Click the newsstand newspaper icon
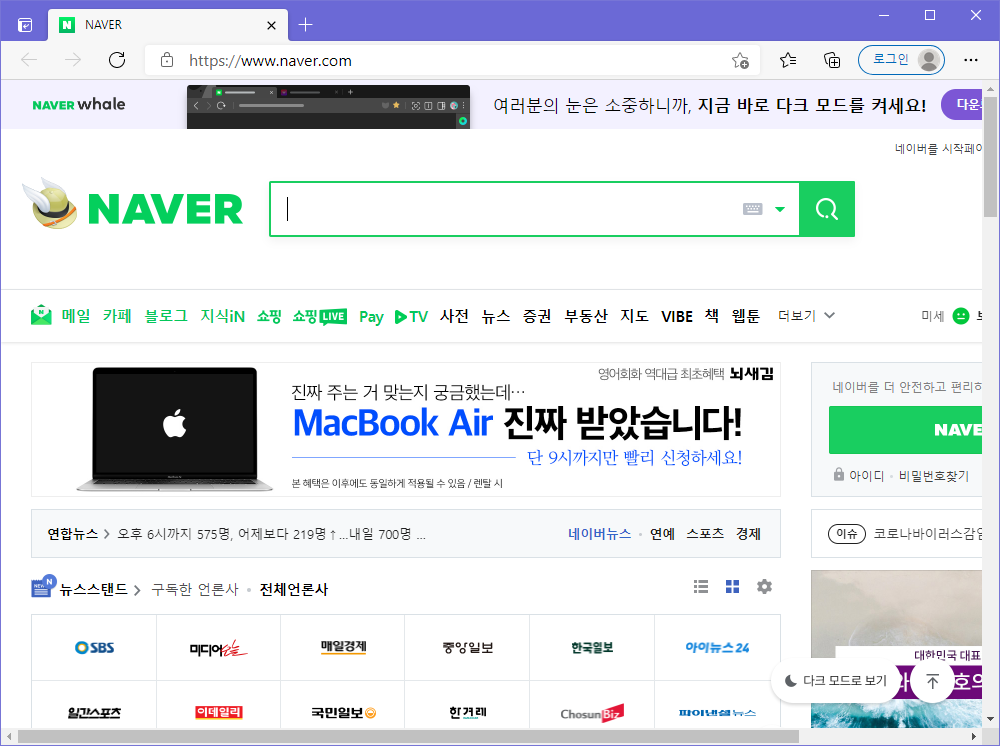1000x746 pixels. (x=43, y=587)
